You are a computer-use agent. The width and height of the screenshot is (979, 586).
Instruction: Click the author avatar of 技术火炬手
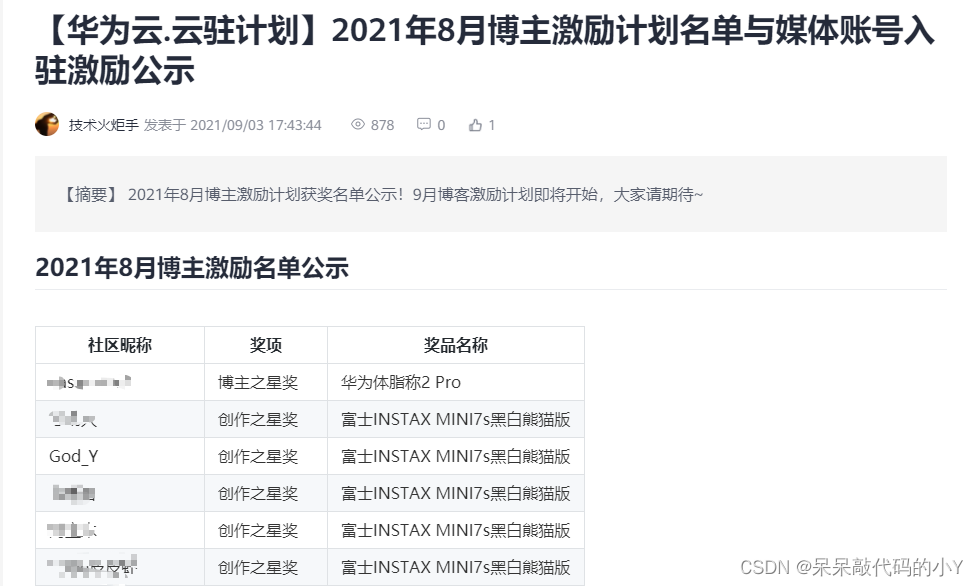[x=47, y=124]
